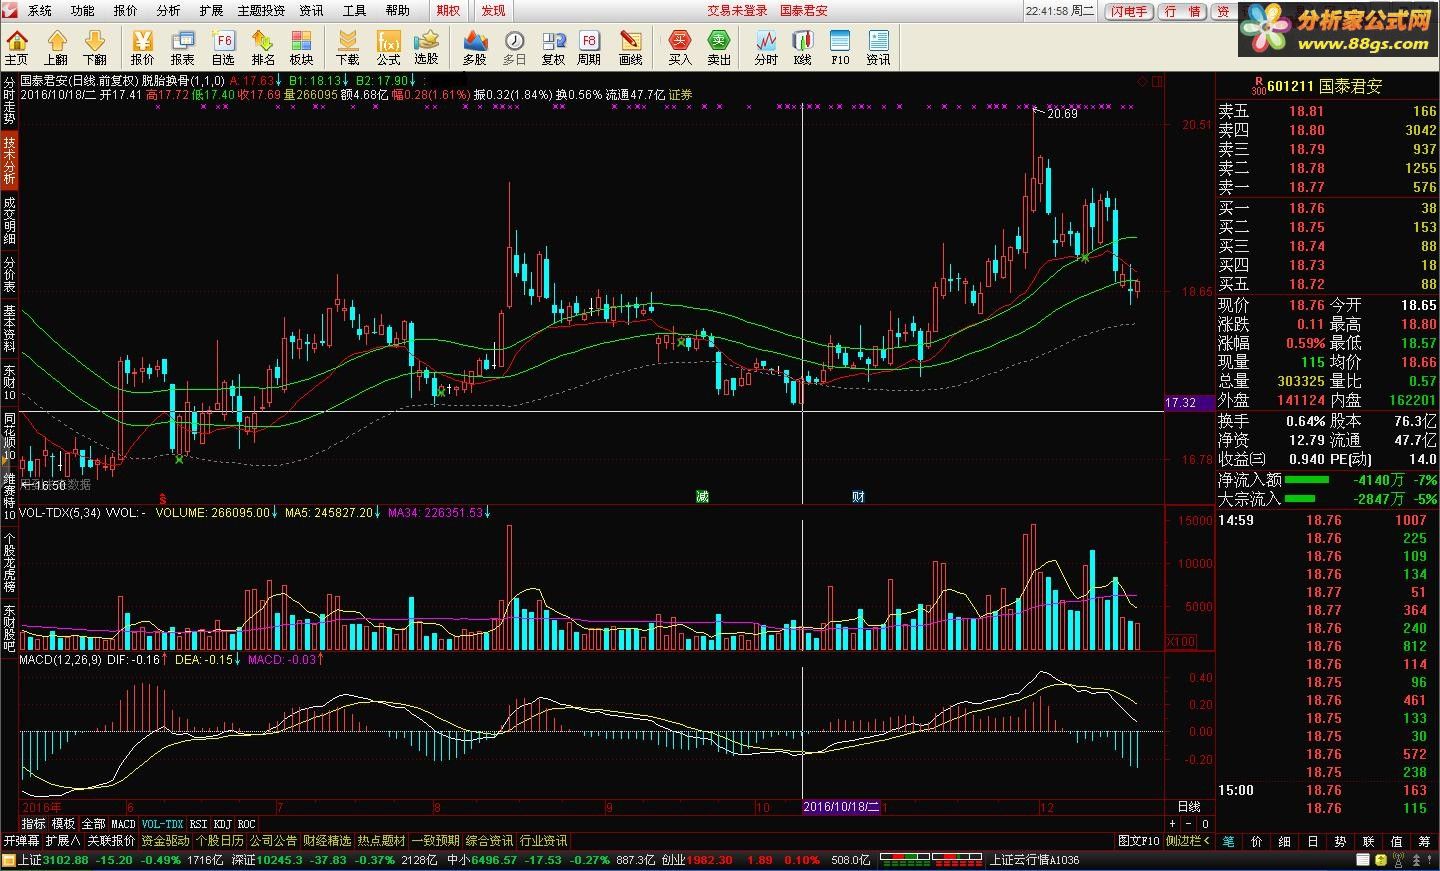The image size is (1440, 871).
Task: Open the 公司公告 announcements tab
Action: point(273,841)
